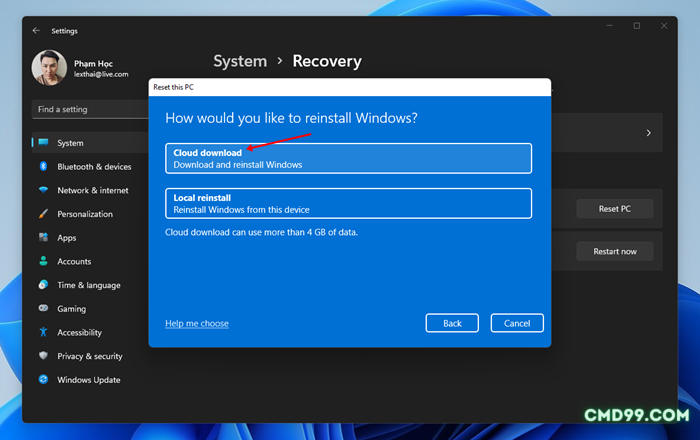This screenshot has height=440, width=700.
Task: Open Personalization settings label
Action: click(x=85, y=214)
